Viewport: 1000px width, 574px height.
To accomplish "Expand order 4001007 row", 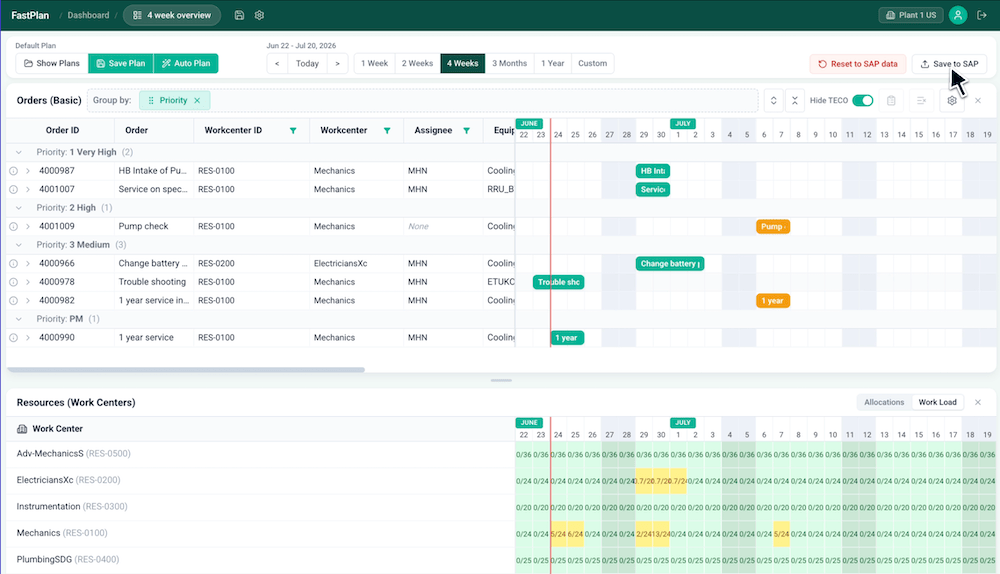I will (x=27, y=189).
